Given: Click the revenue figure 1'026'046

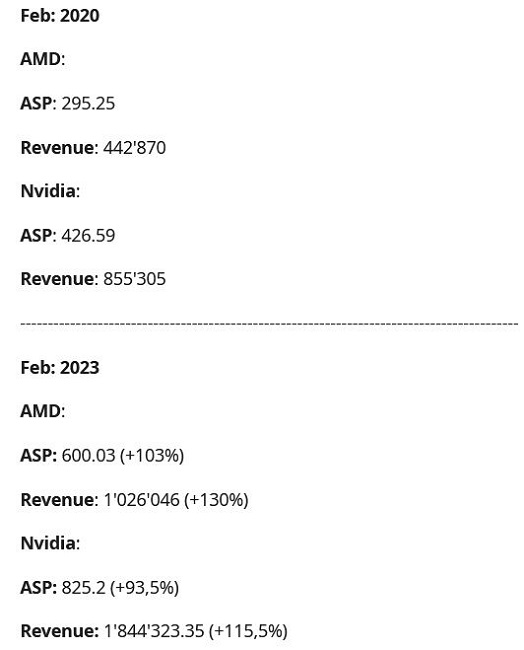Looking at the screenshot, I should [141, 500].
